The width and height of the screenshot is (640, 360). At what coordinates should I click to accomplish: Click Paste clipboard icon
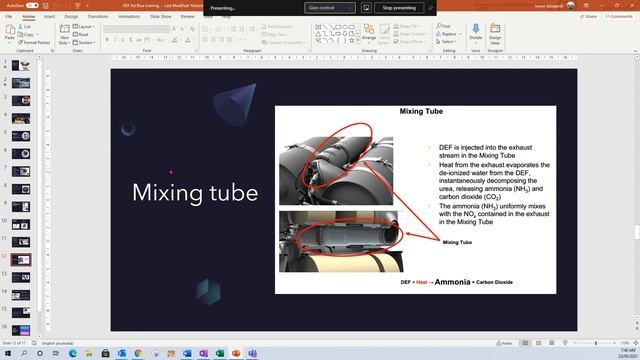pyautogui.click(x=10, y=30)
